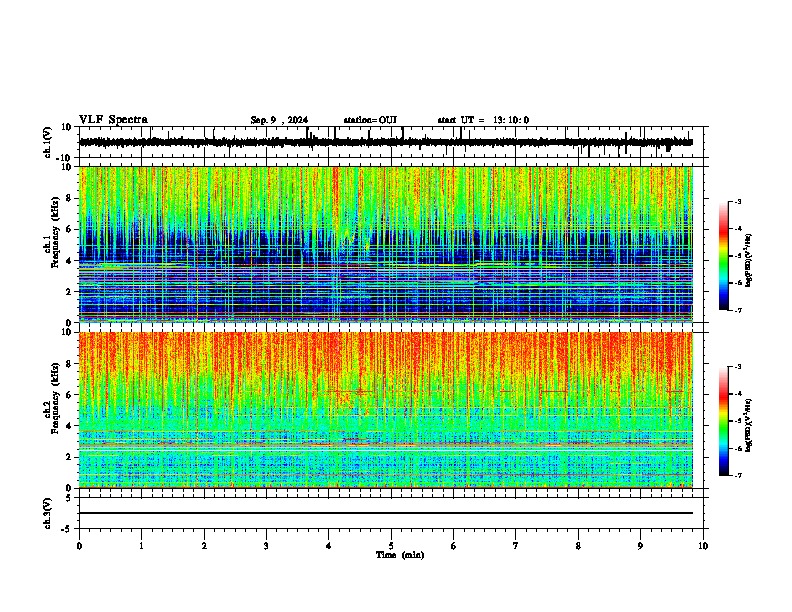
Task: Select the date text Sep. 9, 2024
Action: coord(279,120)
